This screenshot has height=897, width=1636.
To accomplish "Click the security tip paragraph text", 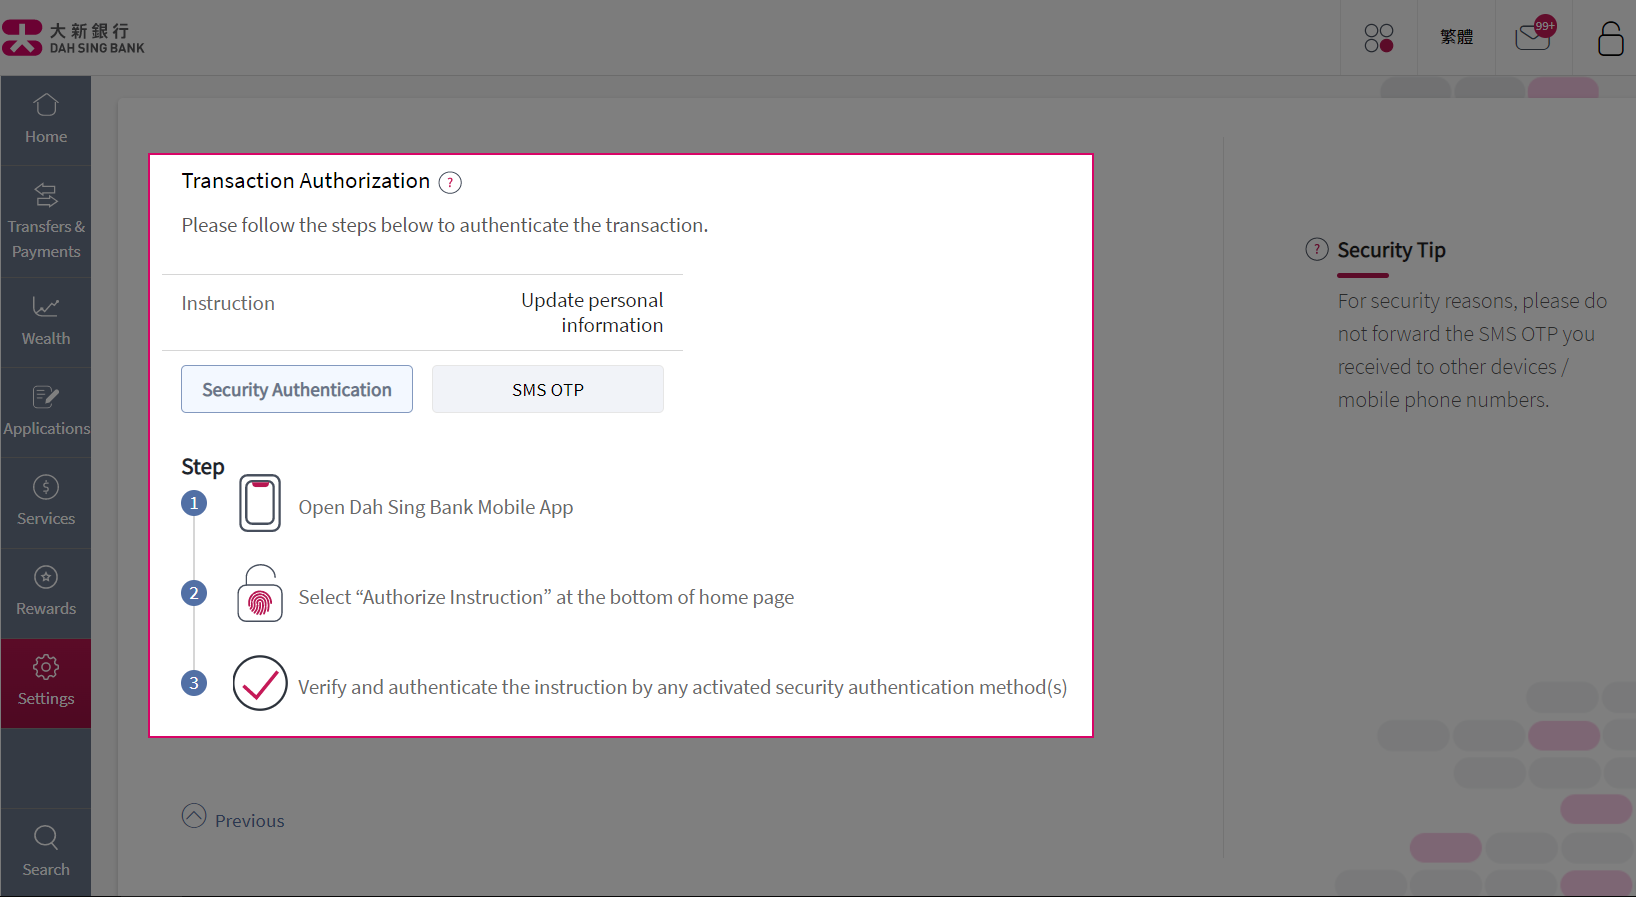I will [x=1472, y=350].
